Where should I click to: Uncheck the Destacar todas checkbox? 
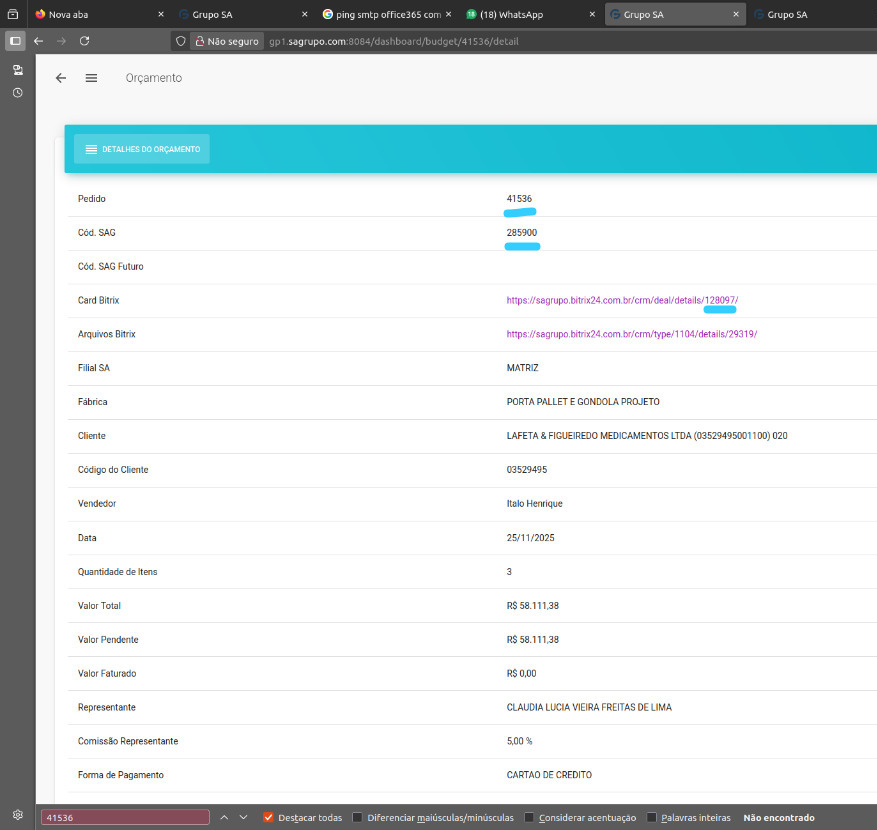[x=268, y=817]
